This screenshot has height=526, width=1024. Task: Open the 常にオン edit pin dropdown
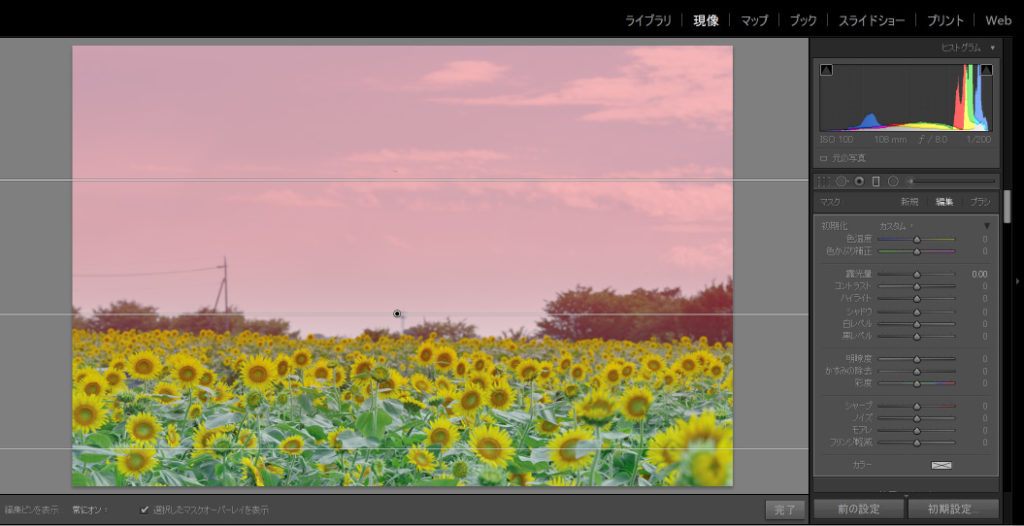click(90, 510)
